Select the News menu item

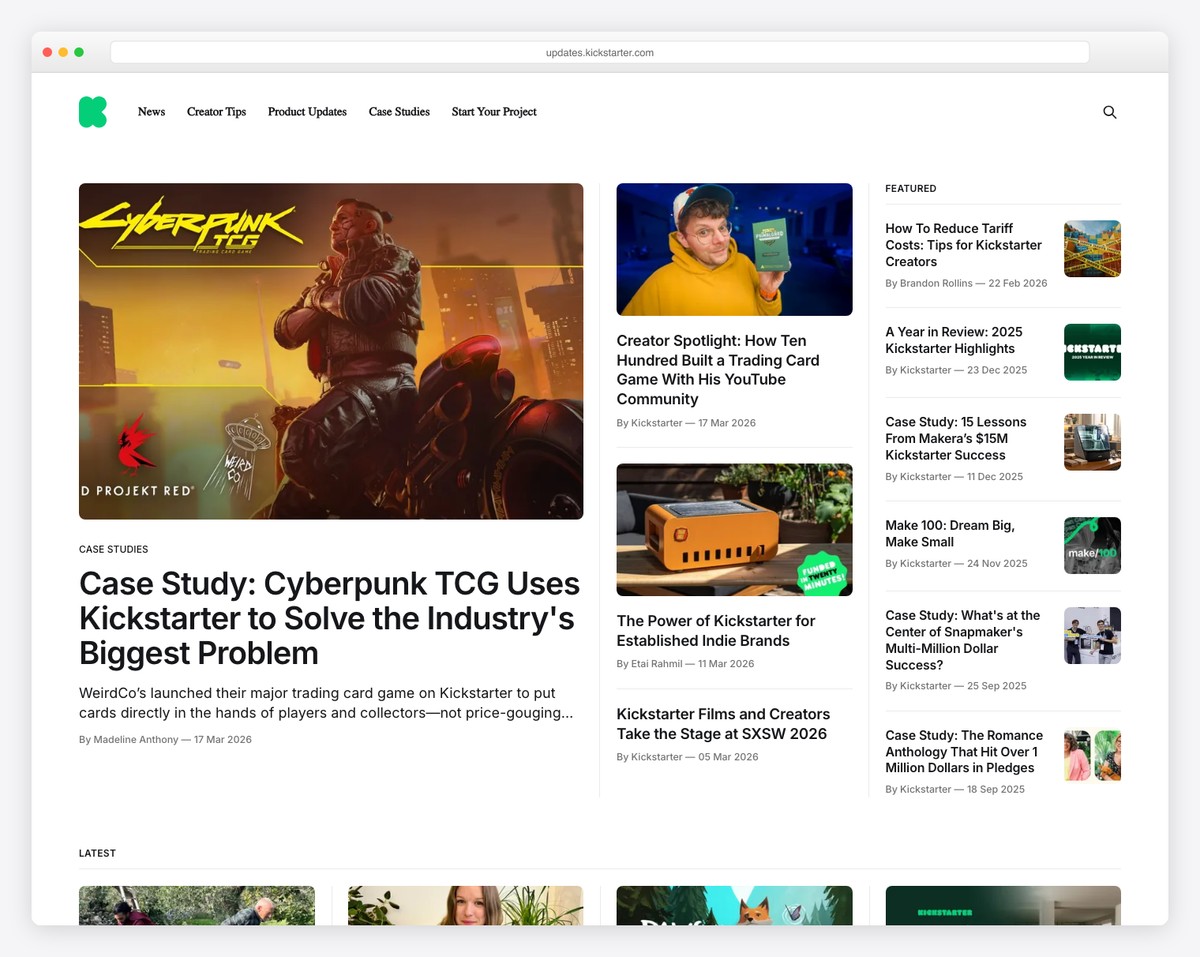pyautogui.click(x=151, y=112)
